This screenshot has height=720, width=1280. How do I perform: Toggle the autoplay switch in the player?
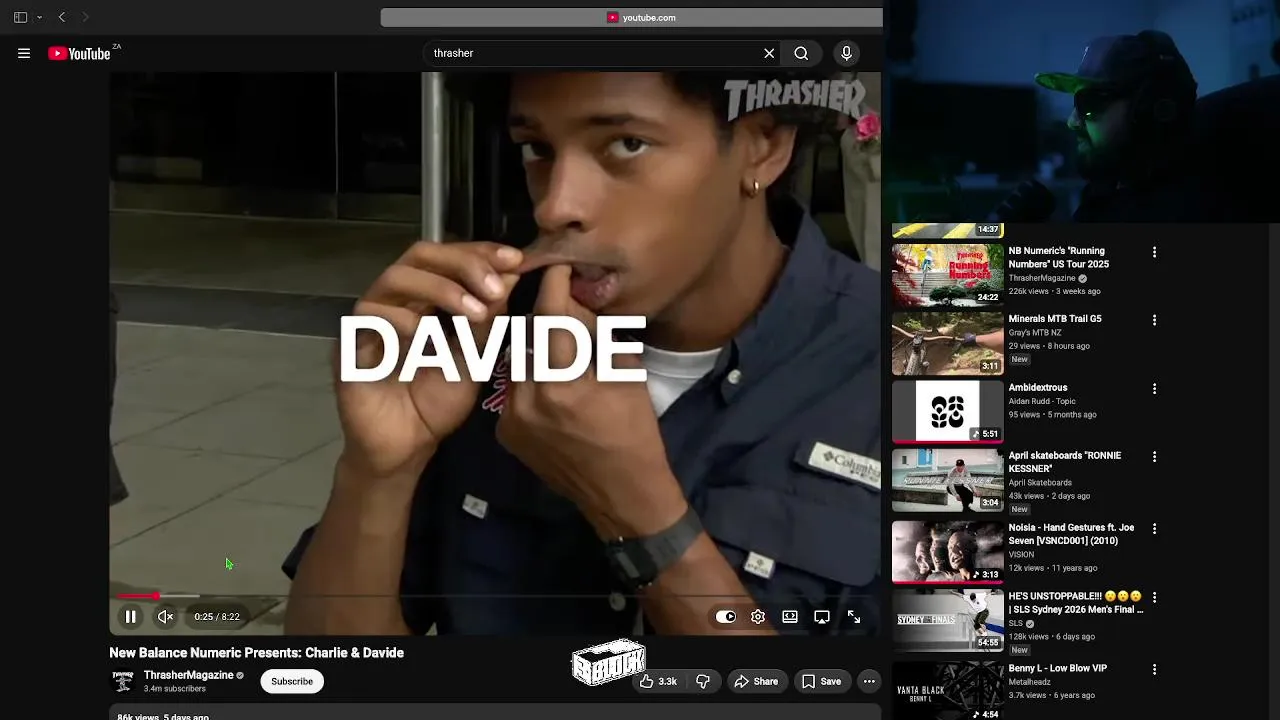(x=726, y=617)
